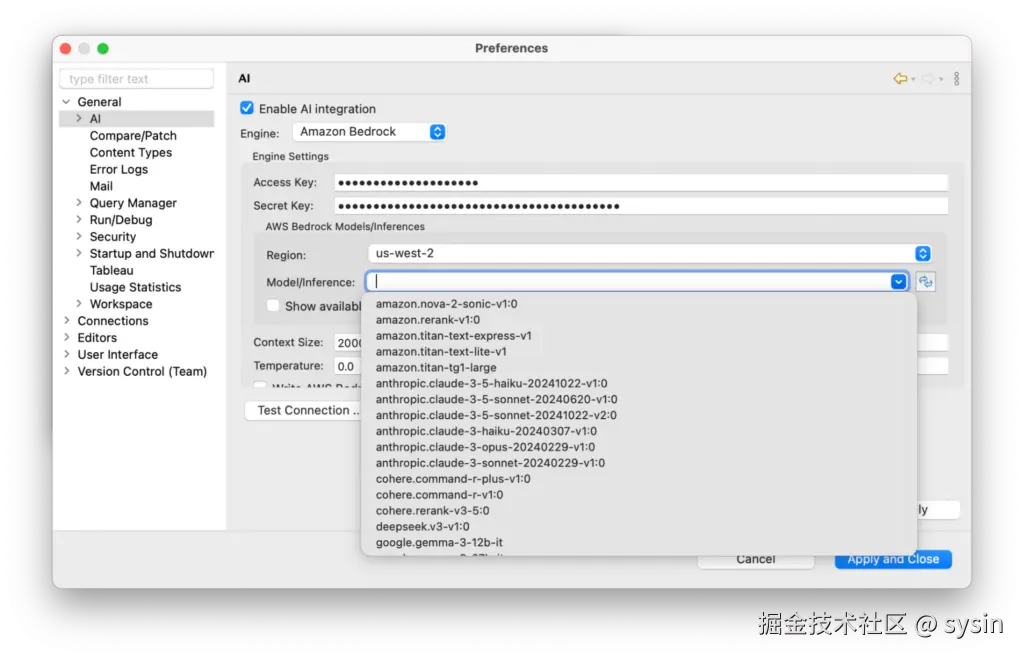Pick cohere.command-r-v1:0 from list
Screen dimensions: 1024x658
439,495
